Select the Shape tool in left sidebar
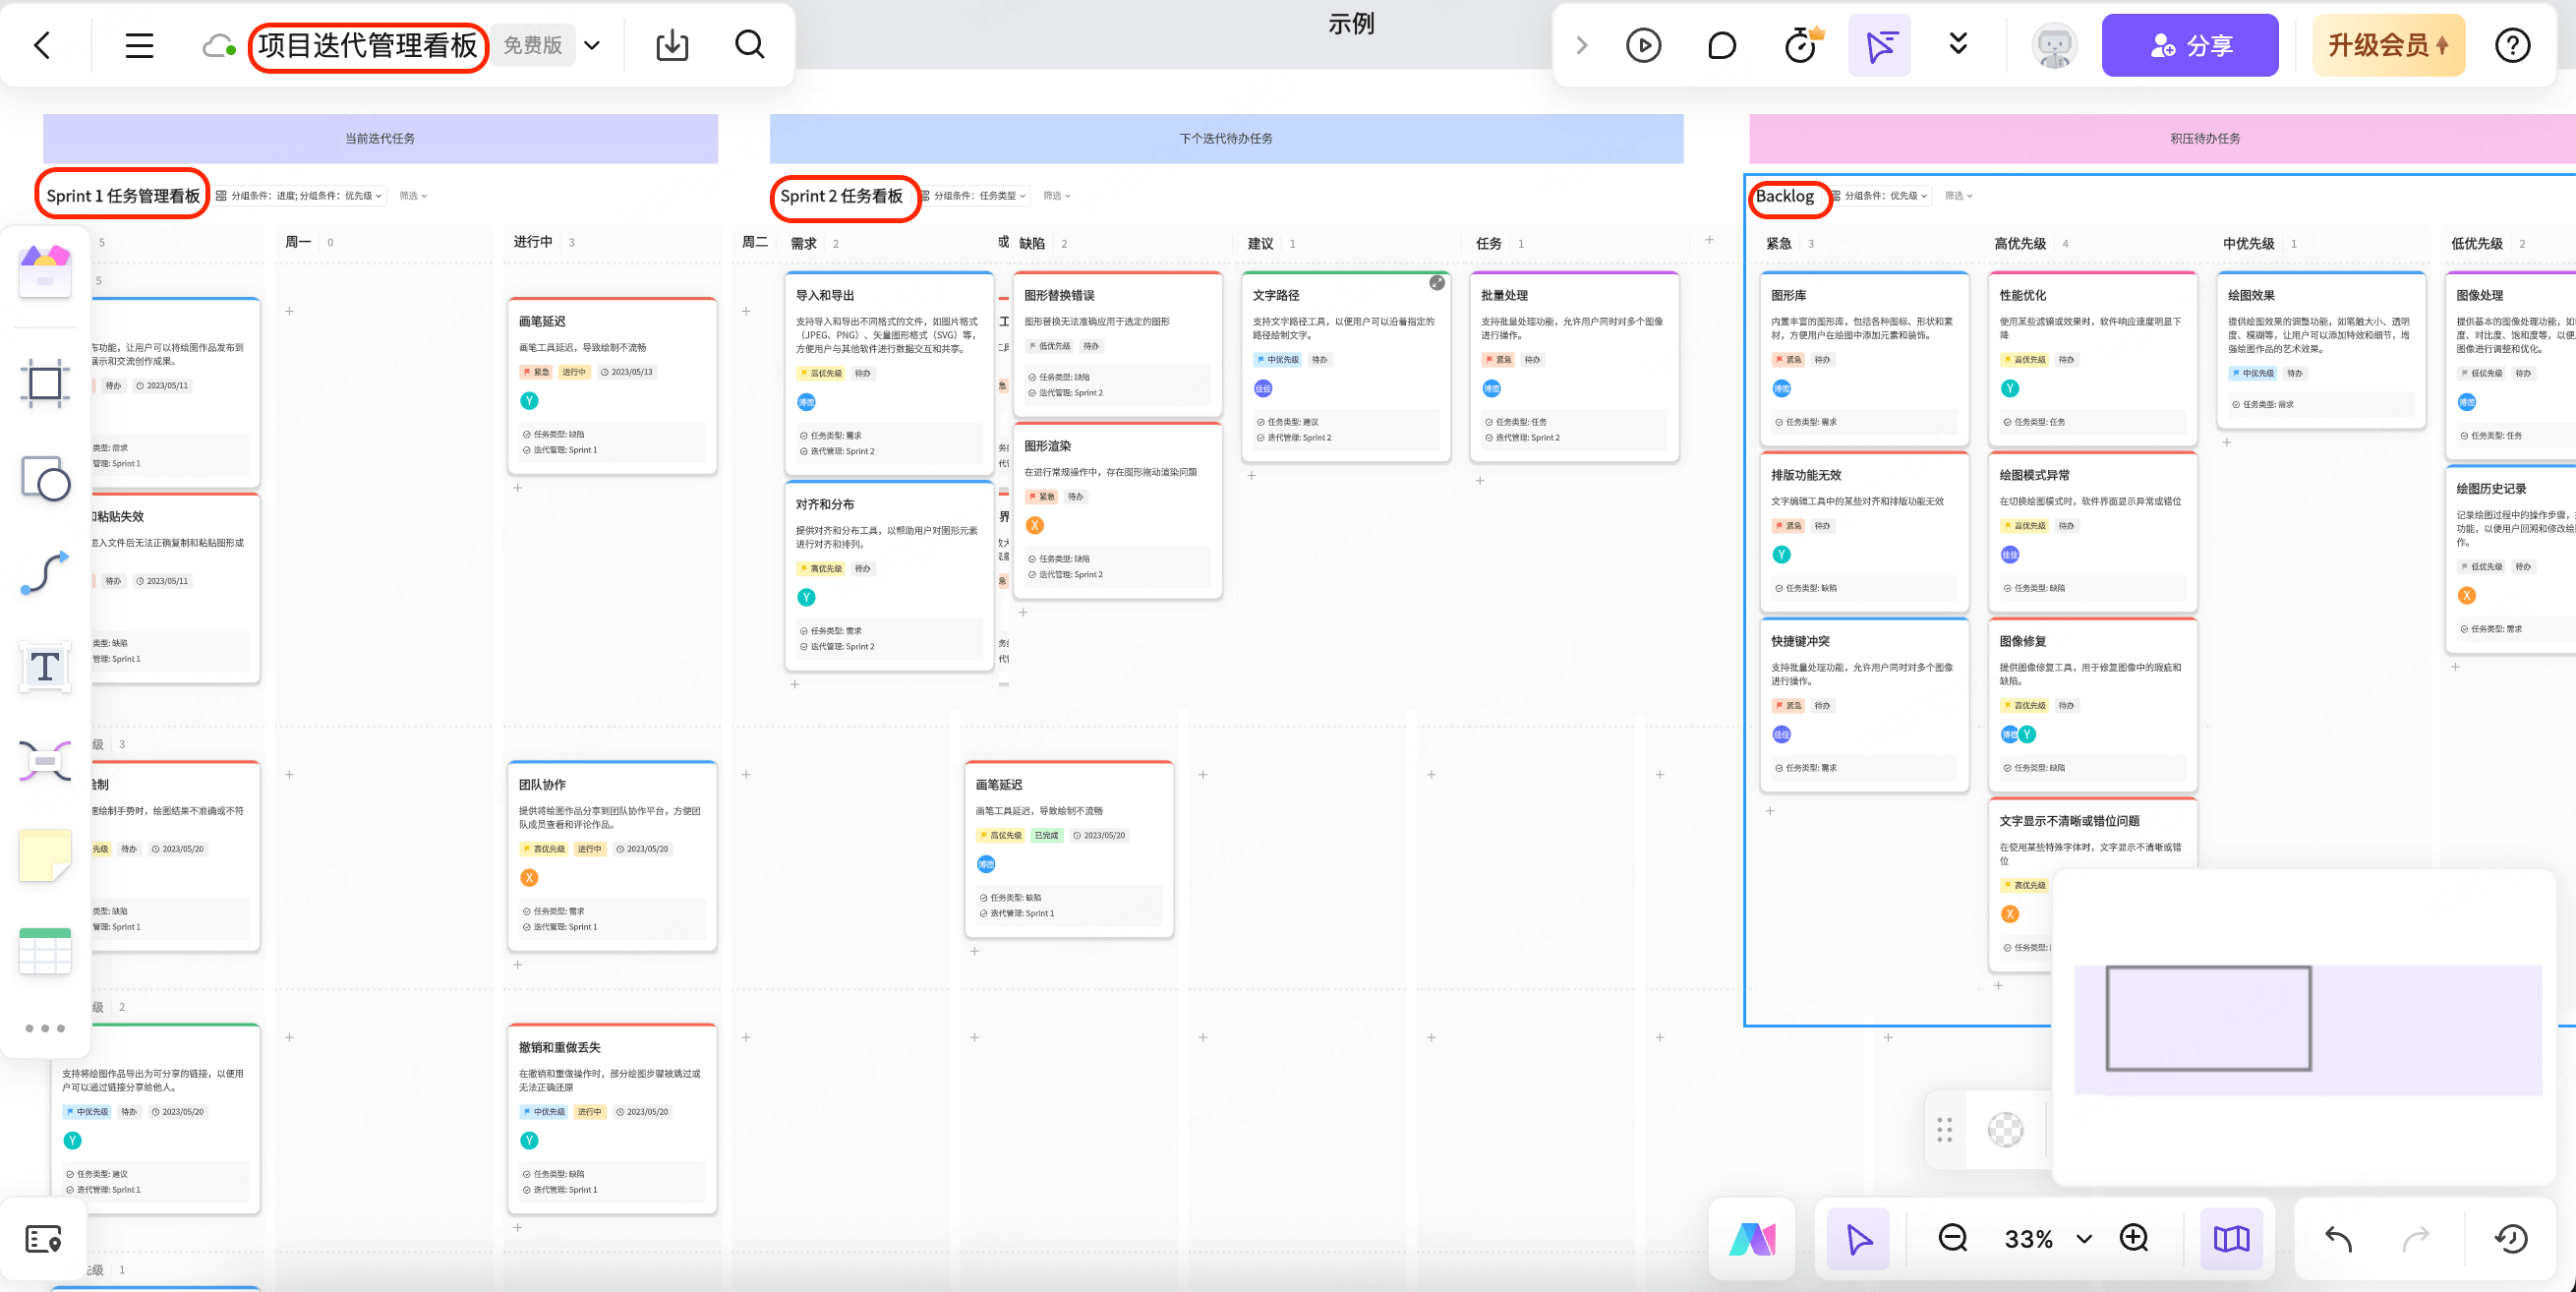Screen dimensions: 2576x1292 [45, 479]
